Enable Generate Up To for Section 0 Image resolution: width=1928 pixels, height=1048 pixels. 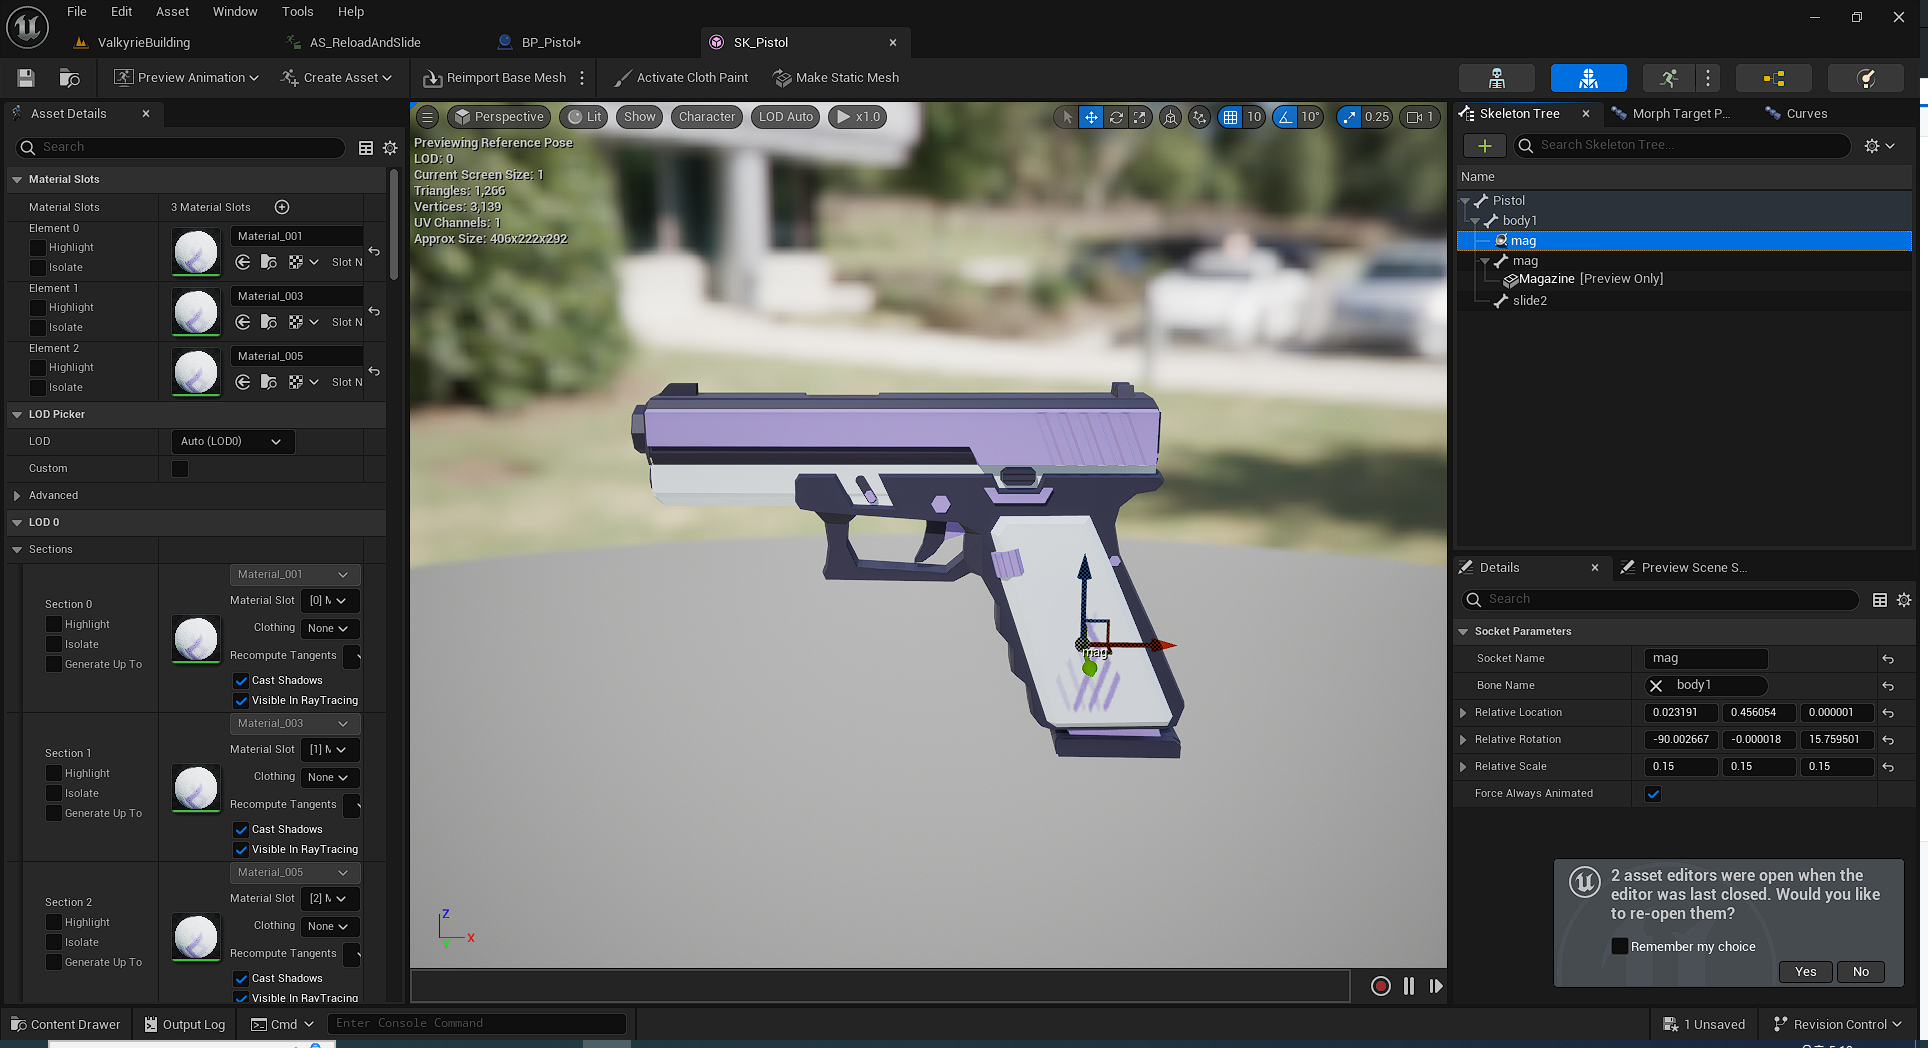pyautogui.click(x=54, y=665)
